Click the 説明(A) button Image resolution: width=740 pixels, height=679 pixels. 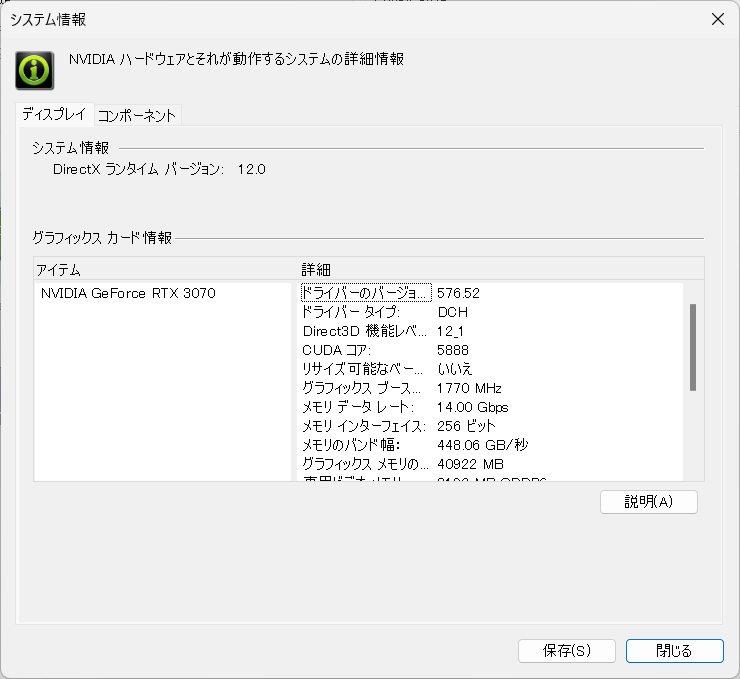[648, 502]
